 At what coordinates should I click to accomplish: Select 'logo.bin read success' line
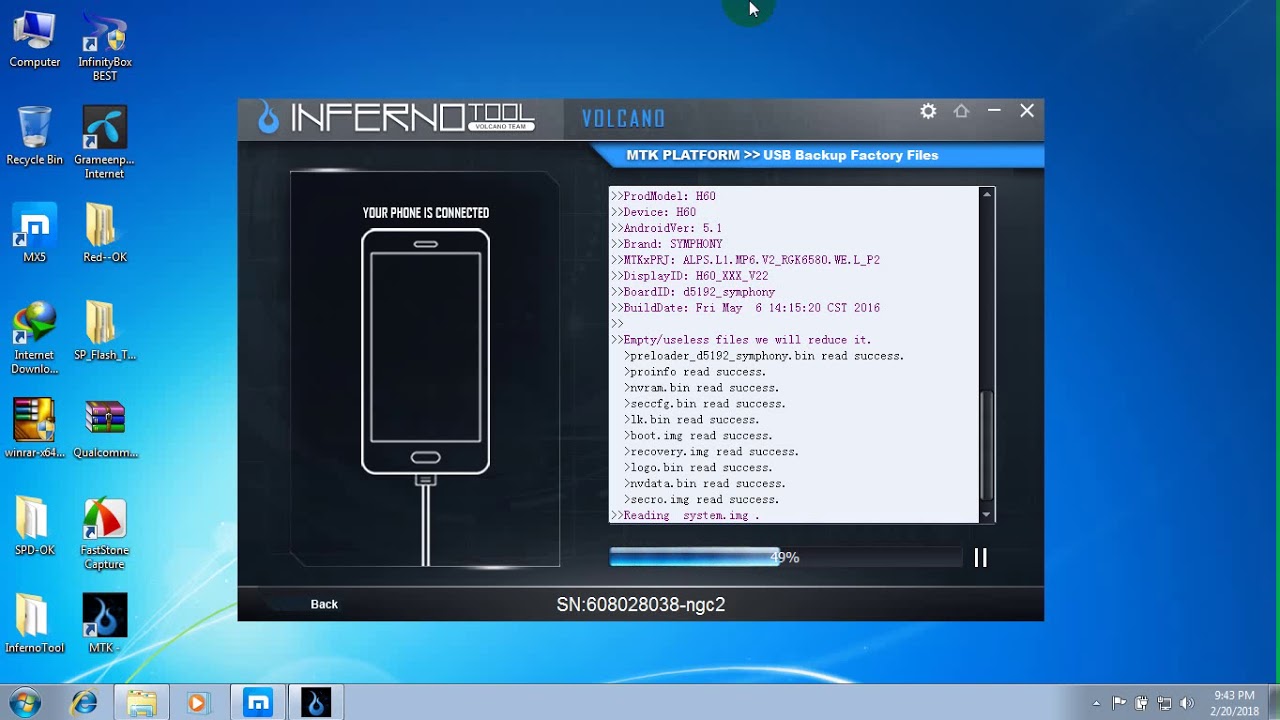click(x=698, y=468)
